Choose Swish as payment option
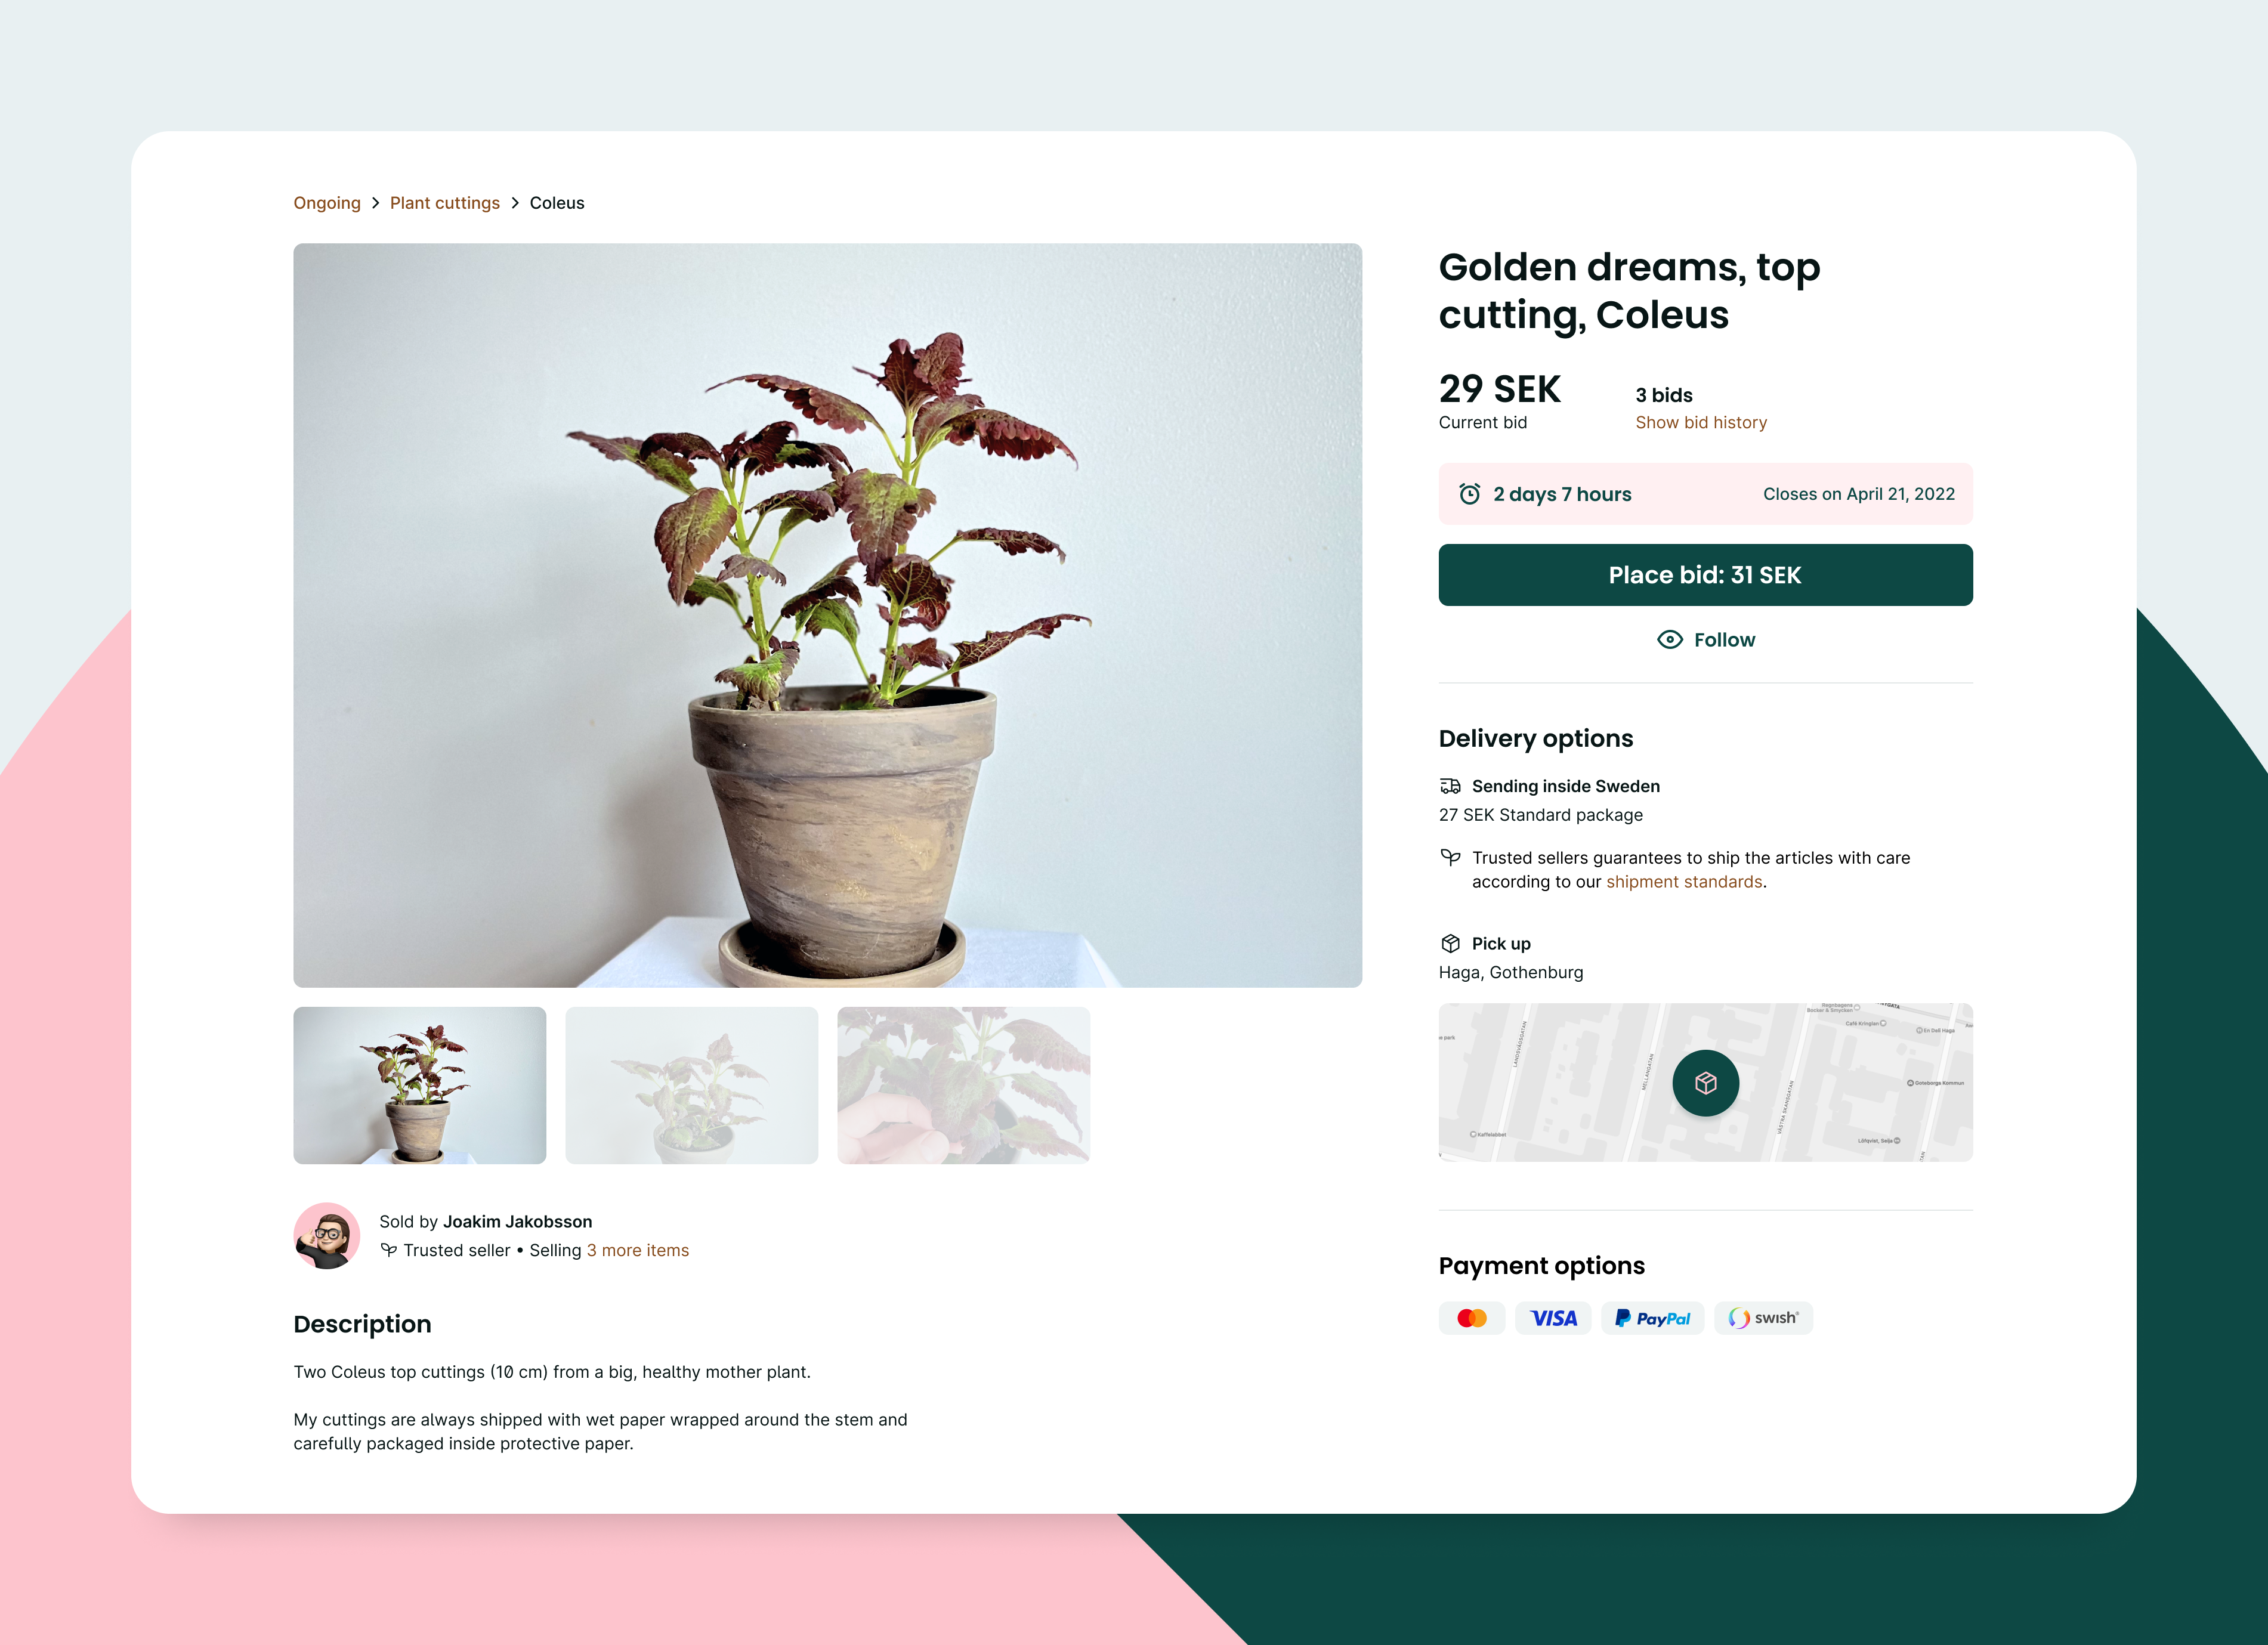2268x1645 pixels. tap(1763, 1318)
